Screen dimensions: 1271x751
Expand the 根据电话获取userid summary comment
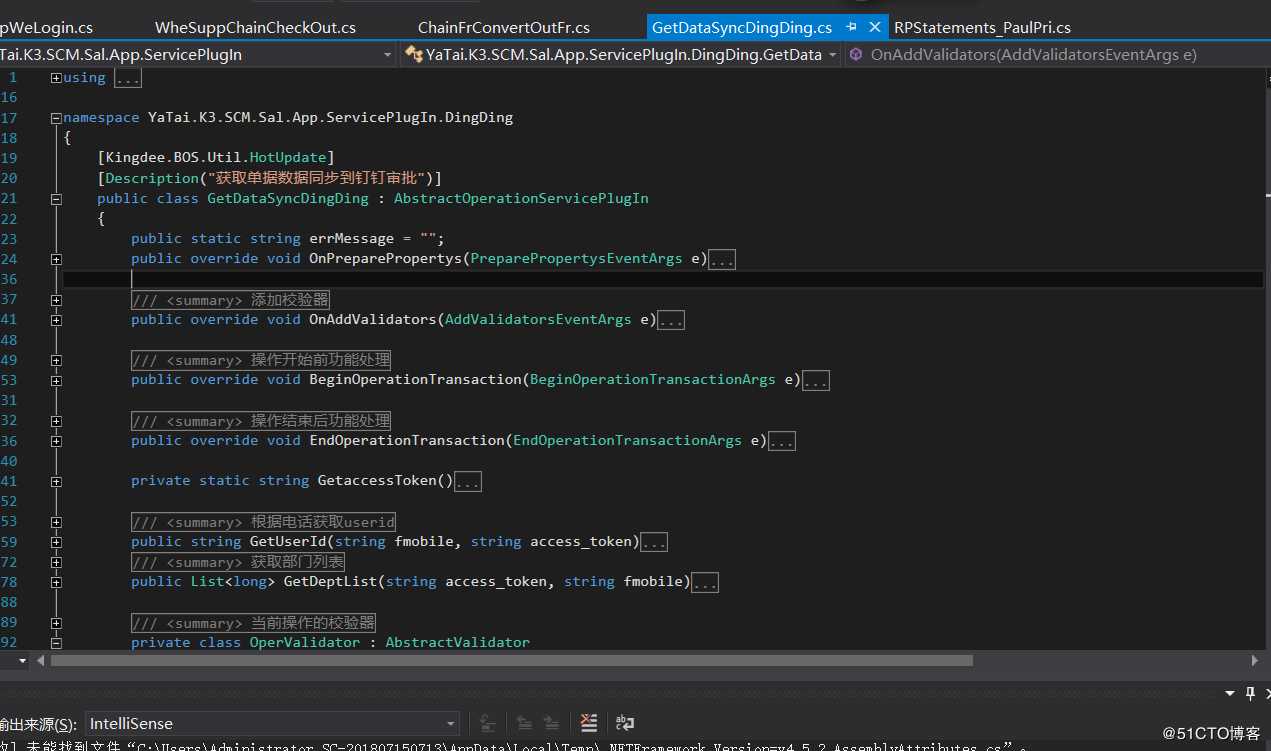[56, 522]
